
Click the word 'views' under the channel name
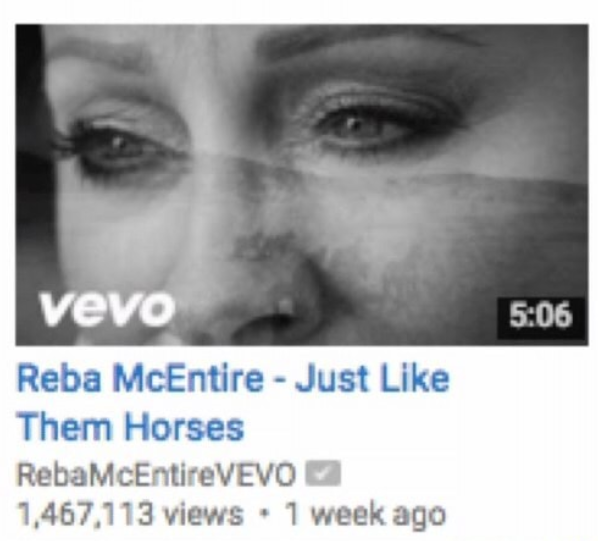pyautogui.click(x=203, y=514)
